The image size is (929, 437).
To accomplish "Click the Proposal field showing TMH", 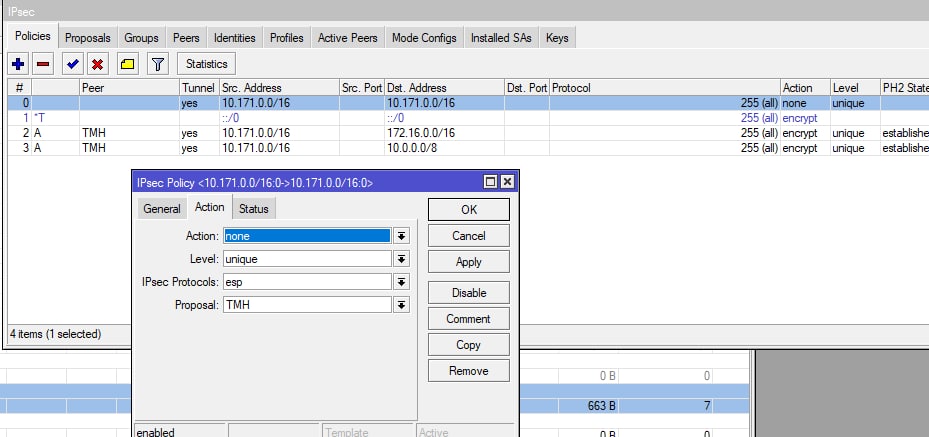I will 307,305.
